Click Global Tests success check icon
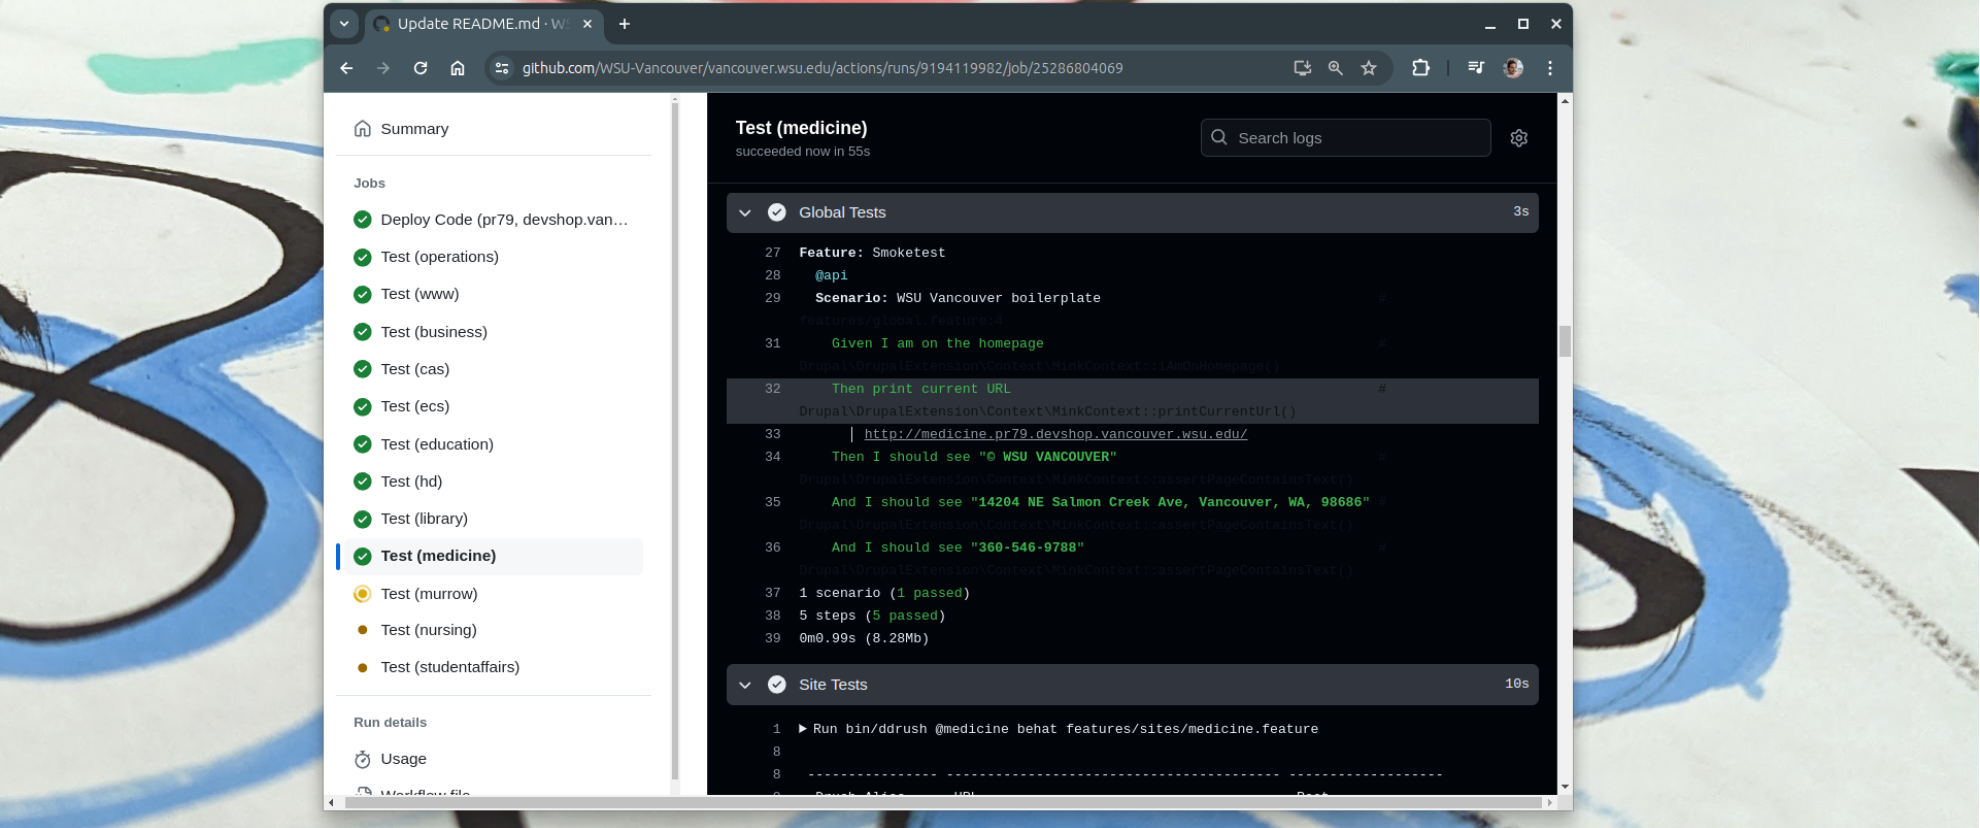The width and height of the screenshot is (1980, 828). point(777,212)
